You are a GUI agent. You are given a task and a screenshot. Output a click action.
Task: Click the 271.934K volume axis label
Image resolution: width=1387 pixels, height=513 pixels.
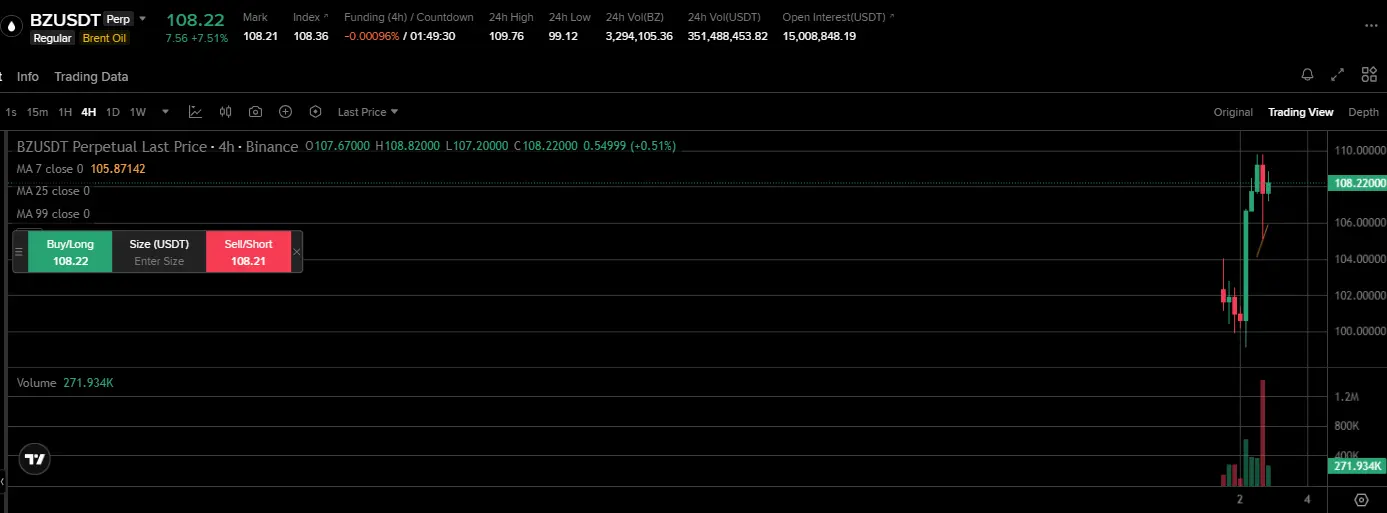click(1357, 466)
